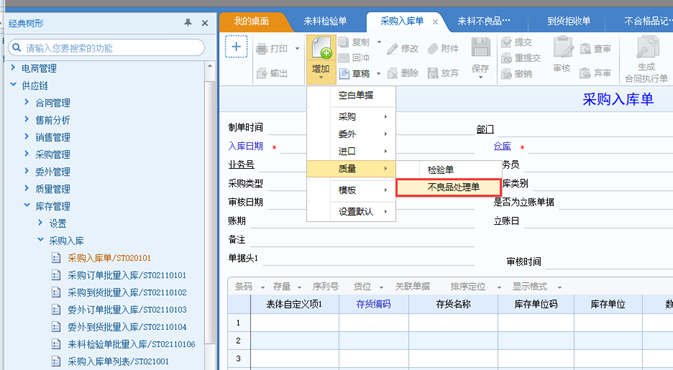The height and width of the screenshot is (370, 673).
Task: Expand the 销售管理 tree node
Action: (x=27, y=136)
